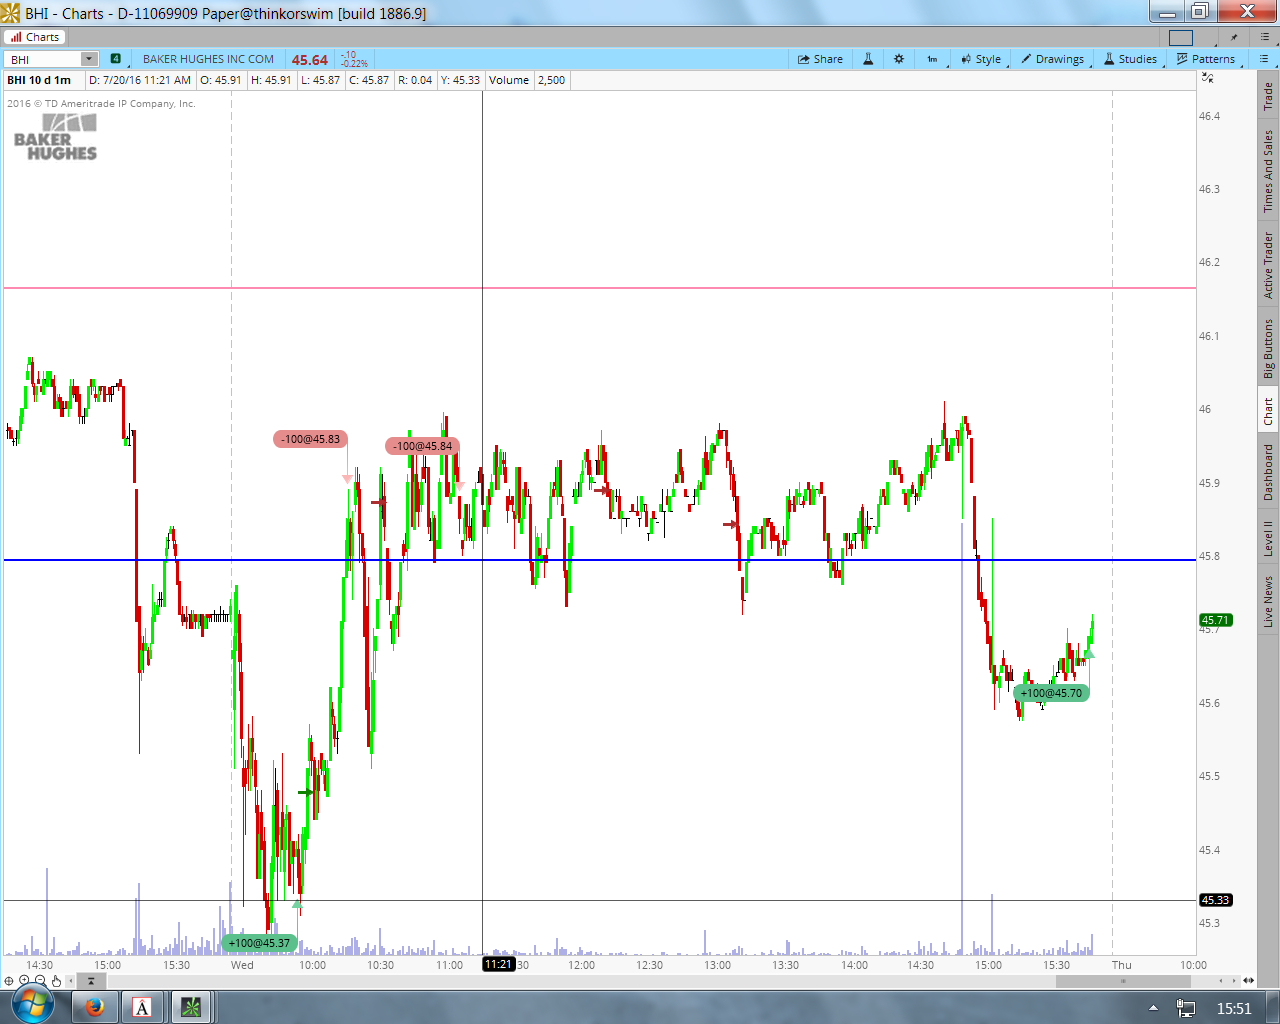The width and height of the screenshot is (1280, 1024).
Task: Open chart settings gear icon
Action: click(899, 59)
